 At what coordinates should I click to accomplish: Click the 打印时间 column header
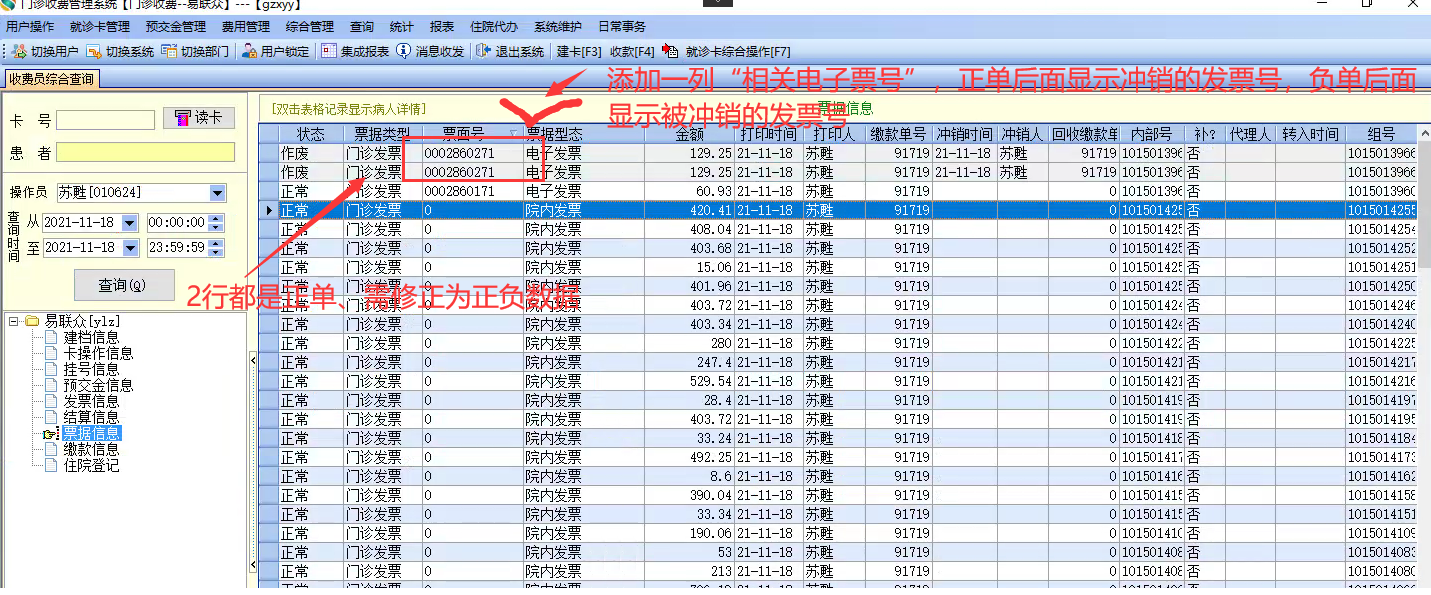(769, 134)
